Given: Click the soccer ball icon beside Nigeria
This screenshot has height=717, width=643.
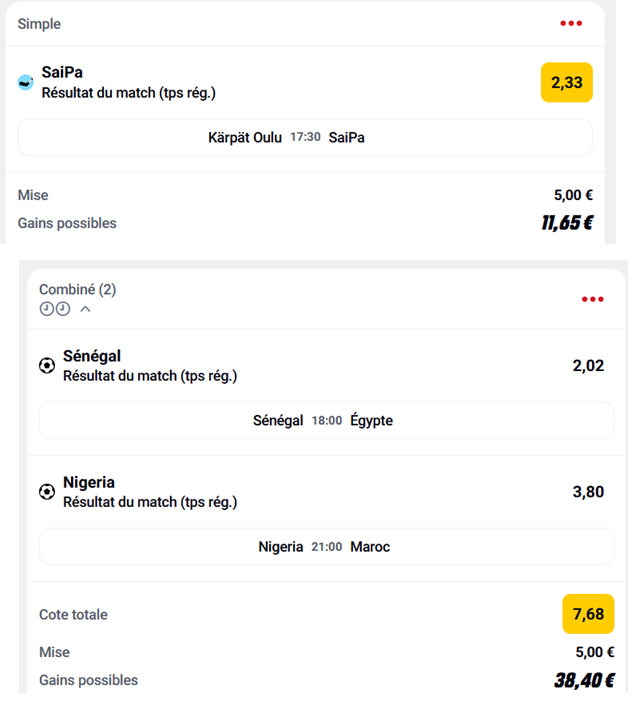Looking at the screenshot, I should point(47,492).
